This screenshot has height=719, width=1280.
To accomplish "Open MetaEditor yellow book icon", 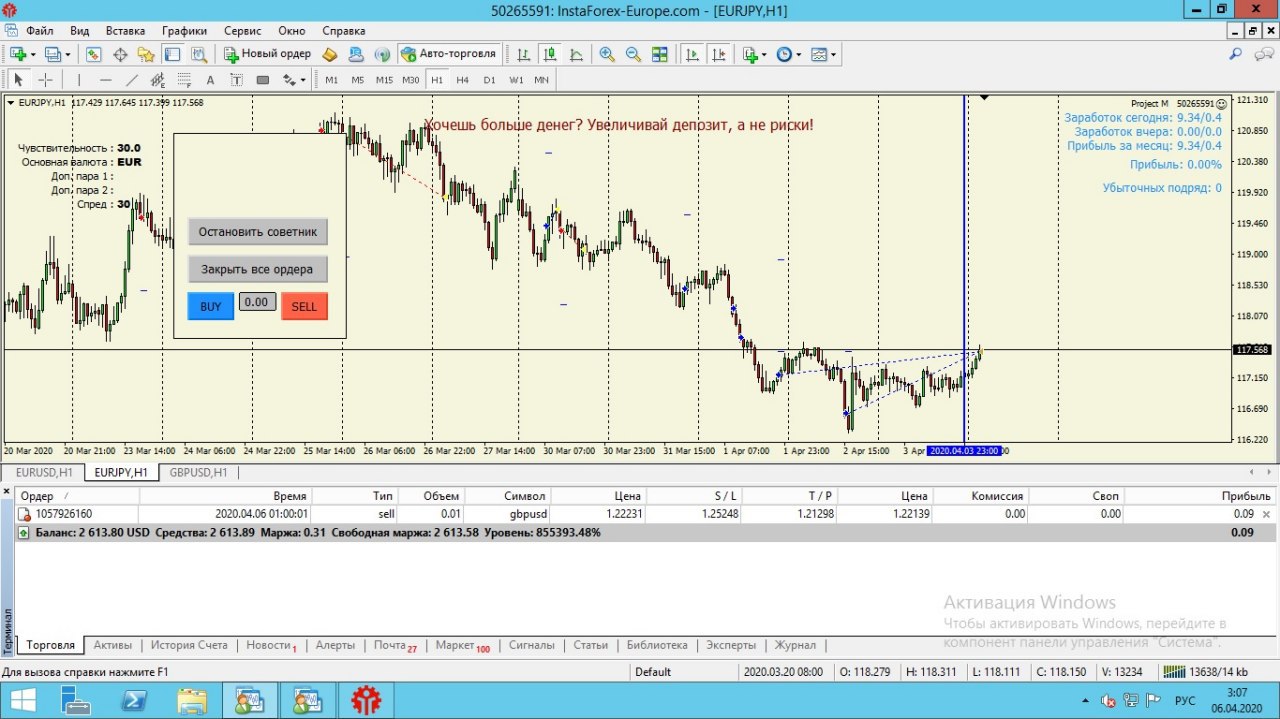I will pyautogui.click(x=330, y=54).
